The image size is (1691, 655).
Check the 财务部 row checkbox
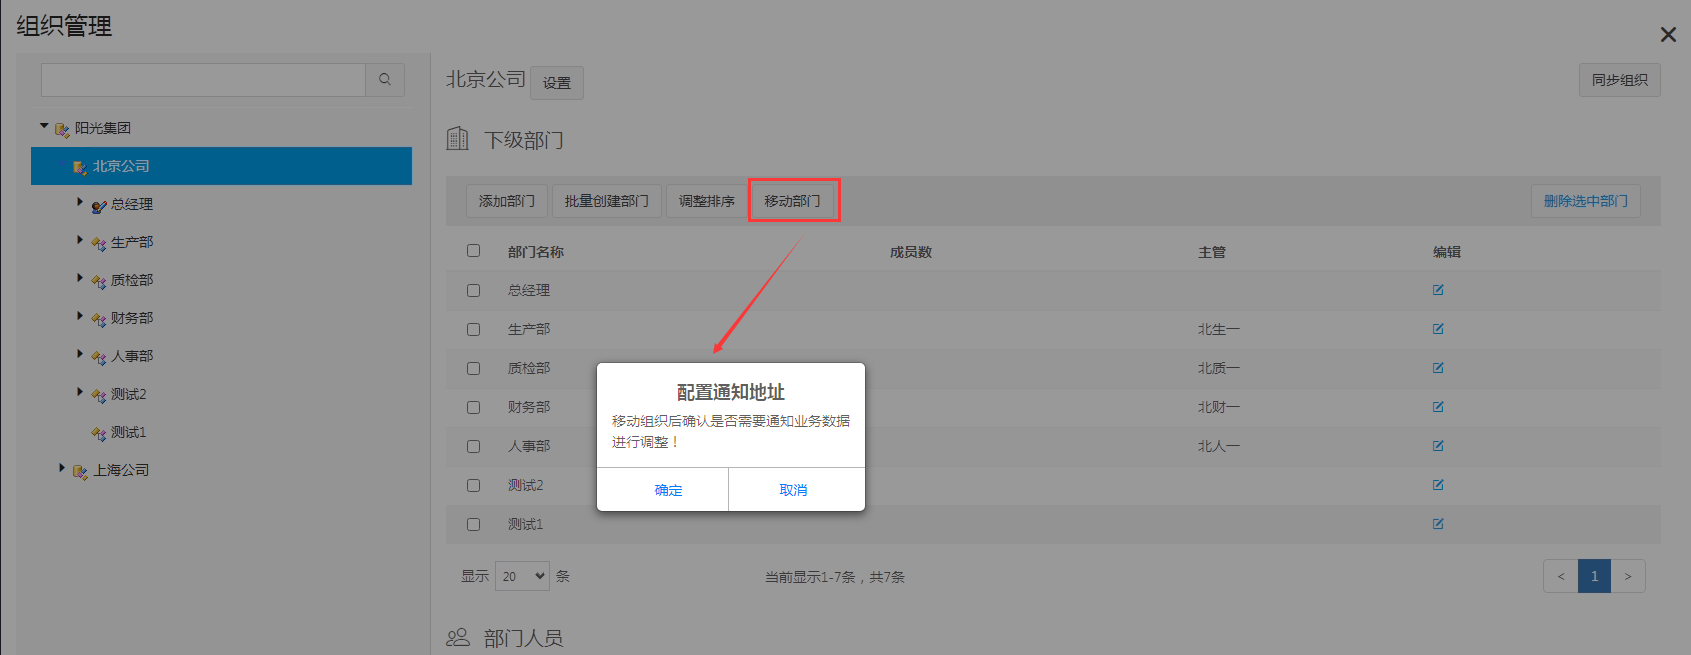tap(473, 407)
